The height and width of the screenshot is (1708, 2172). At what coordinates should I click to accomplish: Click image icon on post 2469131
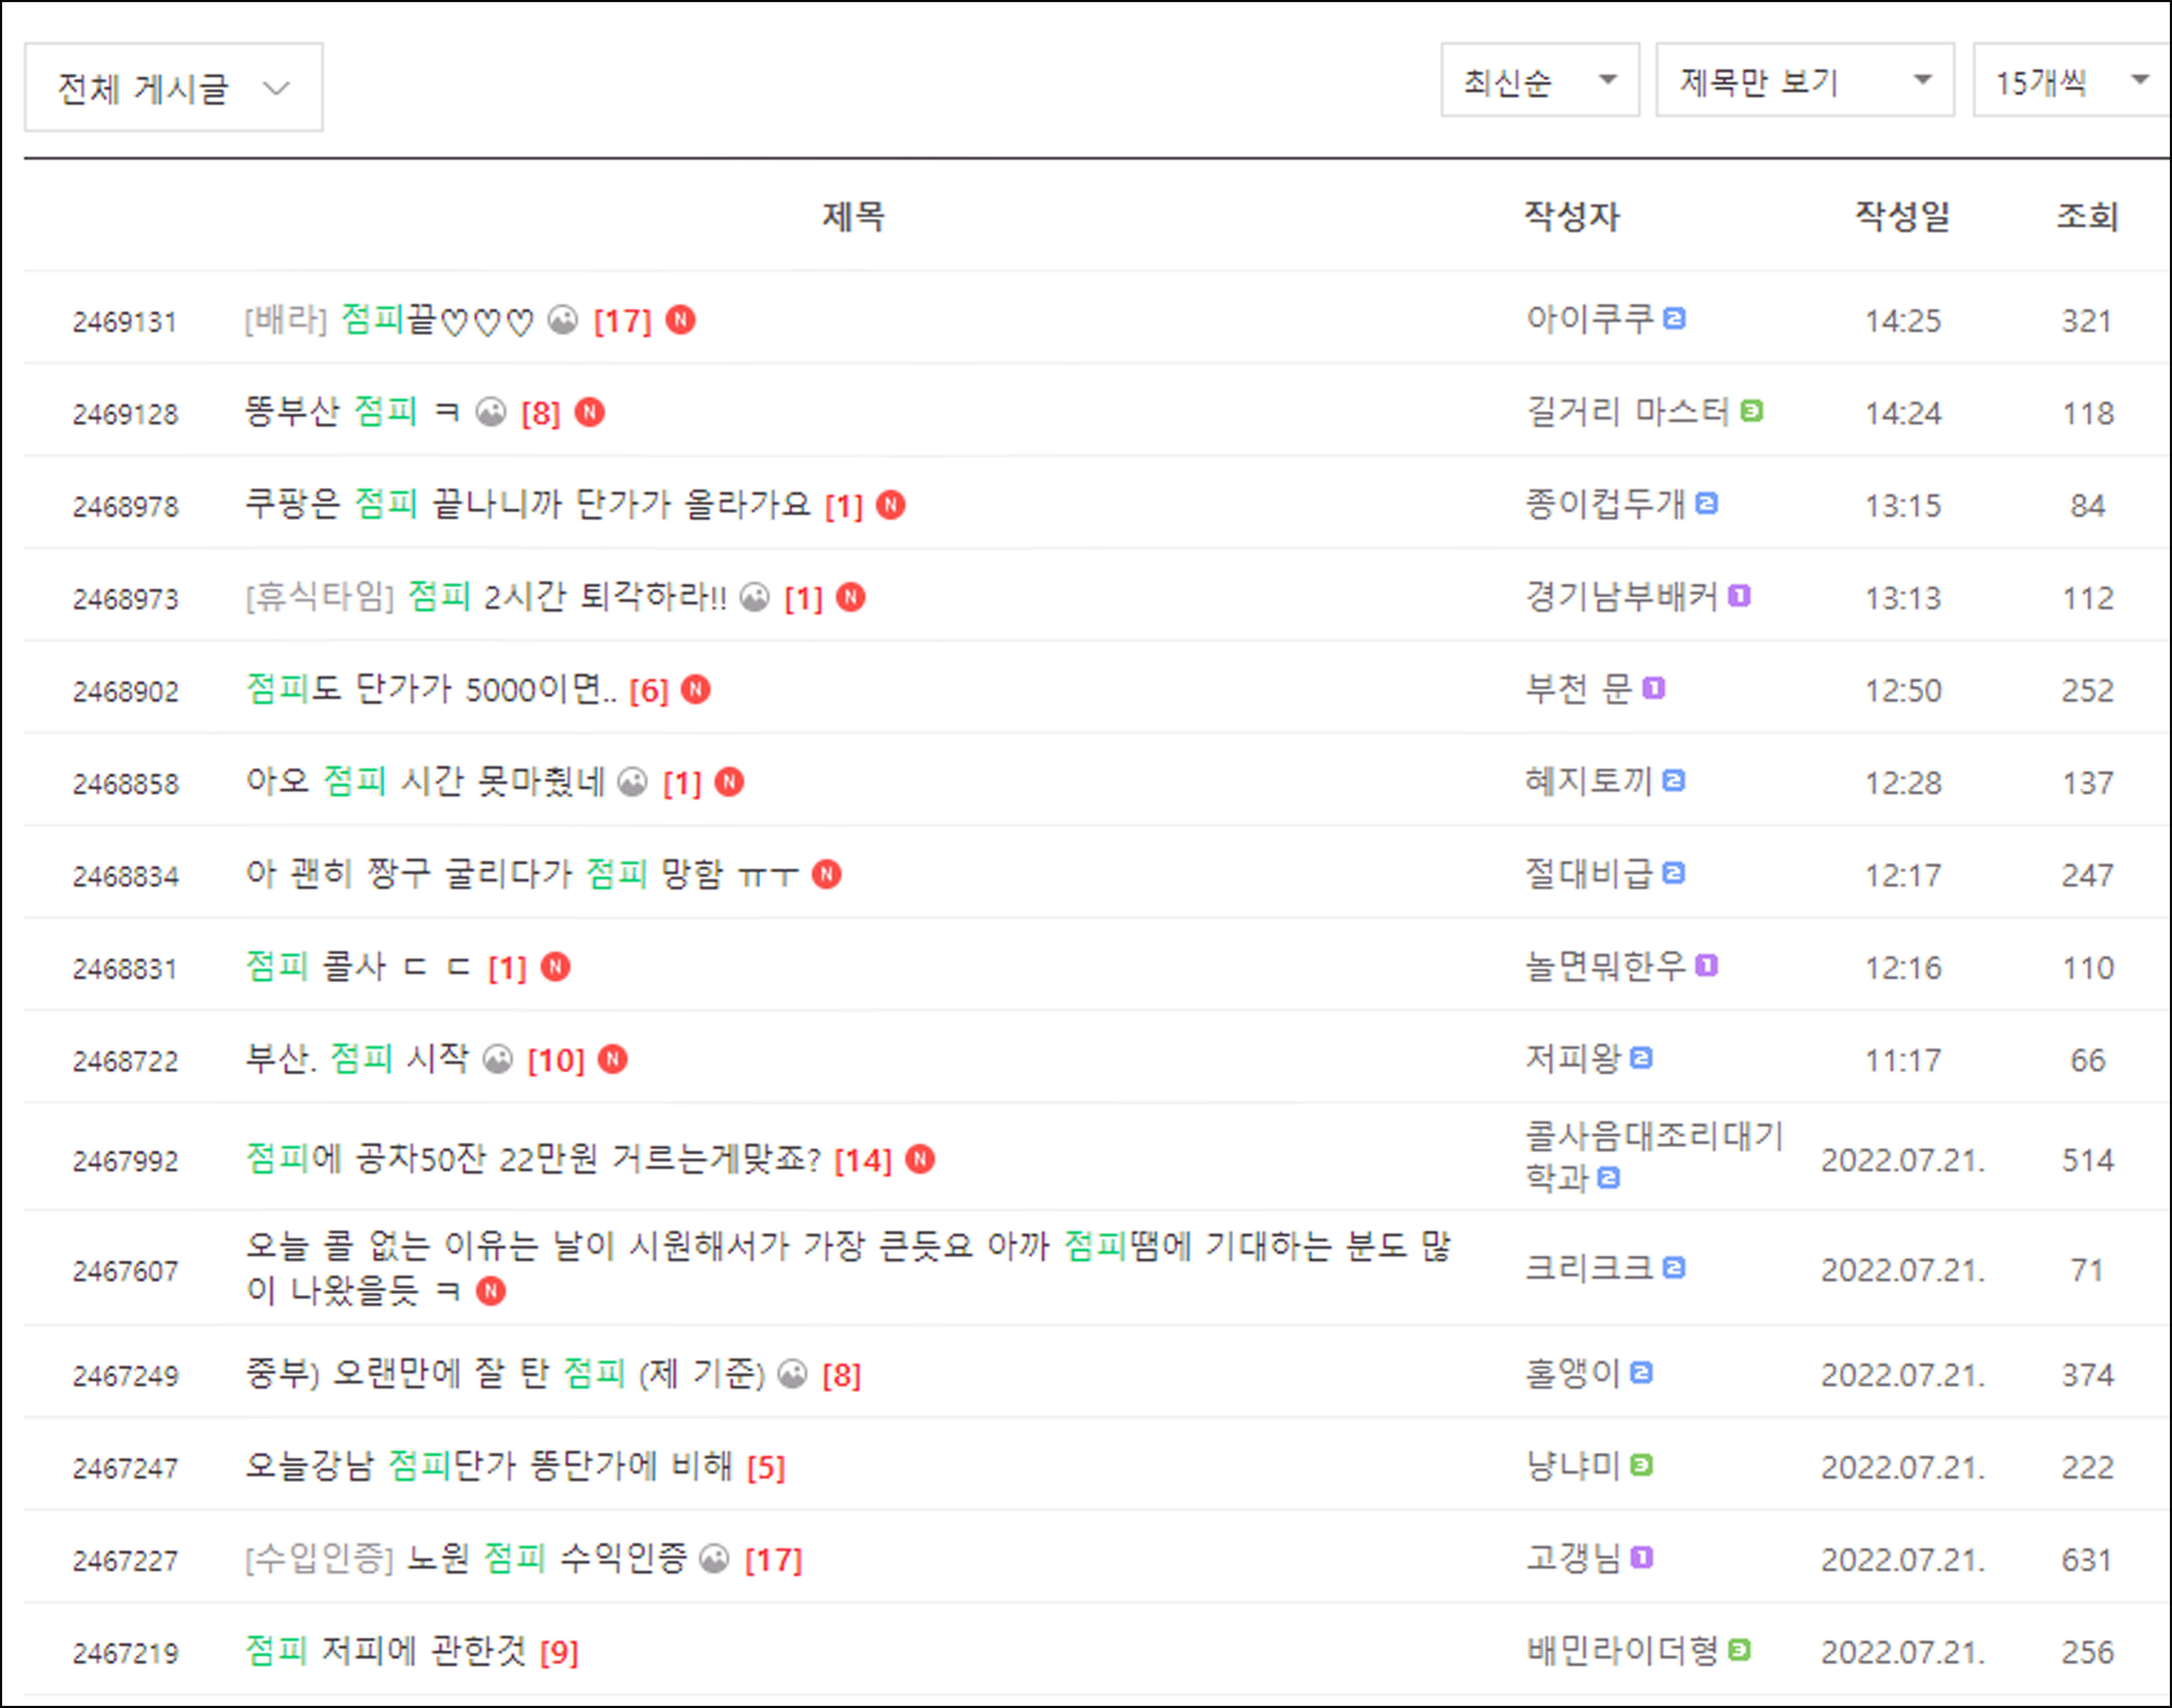[x=563, y=320]
